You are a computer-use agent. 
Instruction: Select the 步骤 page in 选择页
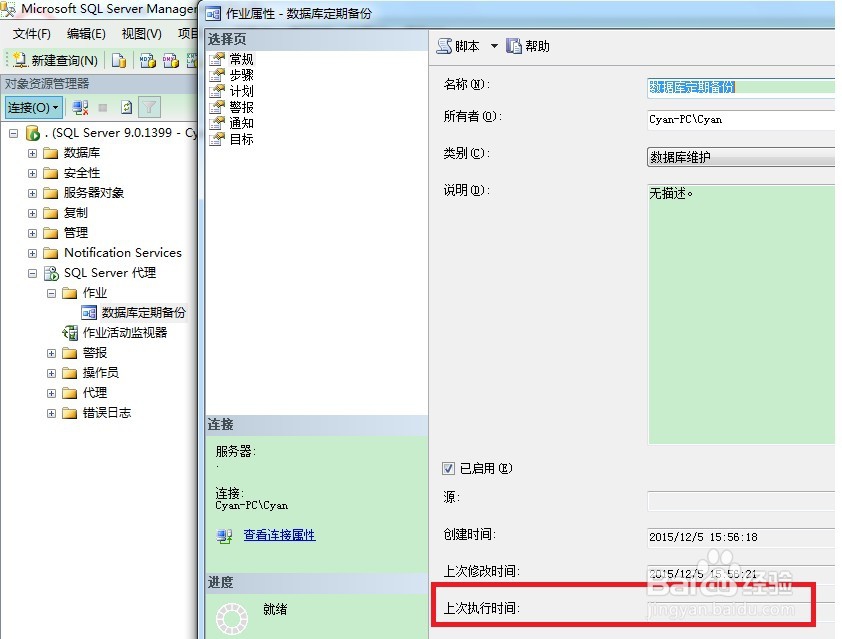pyautogui.click(x=240, y=74)
